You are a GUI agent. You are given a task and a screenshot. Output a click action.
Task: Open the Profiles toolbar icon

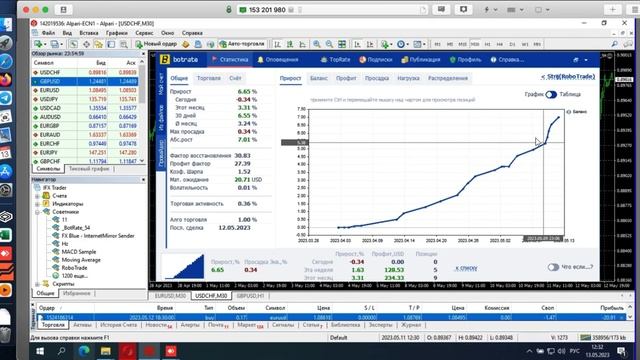tap(54, 44)
